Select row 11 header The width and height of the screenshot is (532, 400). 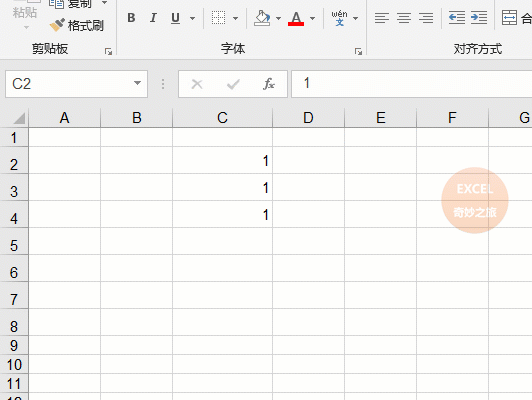tap(14, 384)
